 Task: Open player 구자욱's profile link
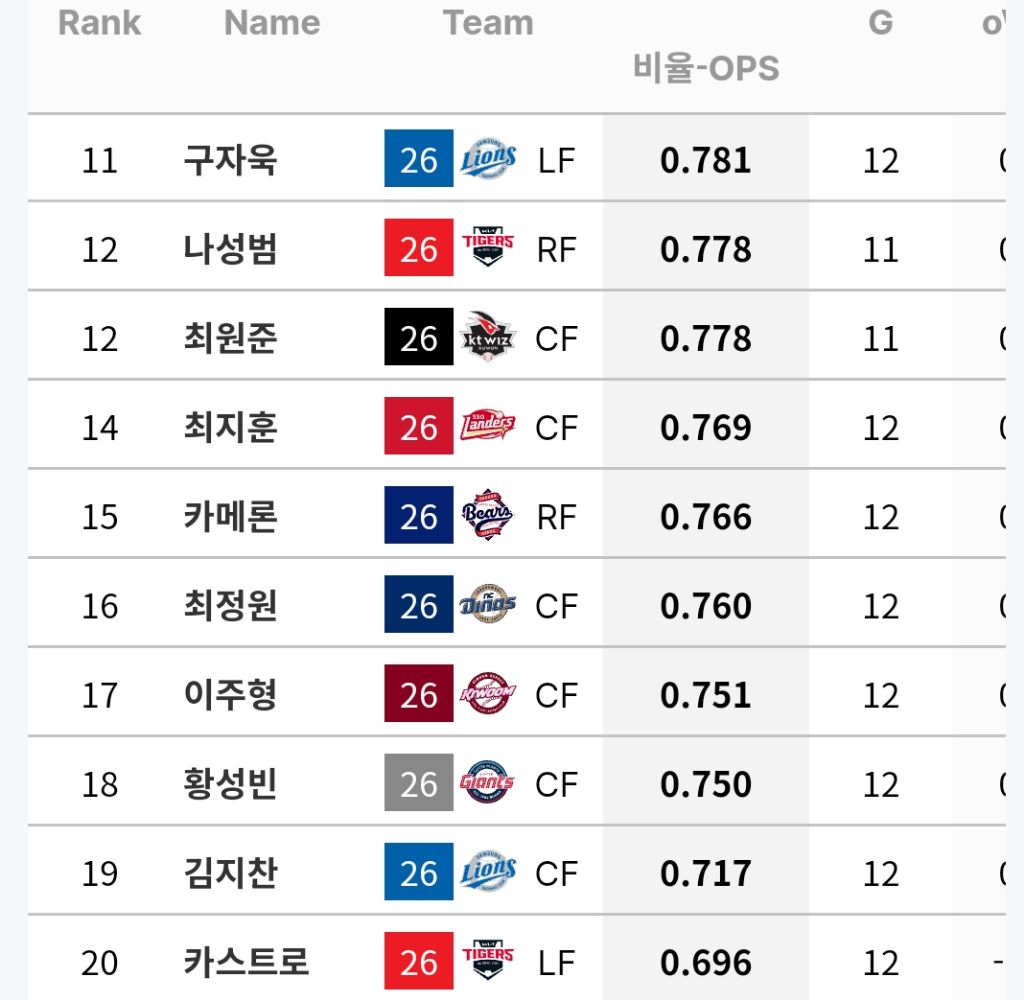coord(231,159)
